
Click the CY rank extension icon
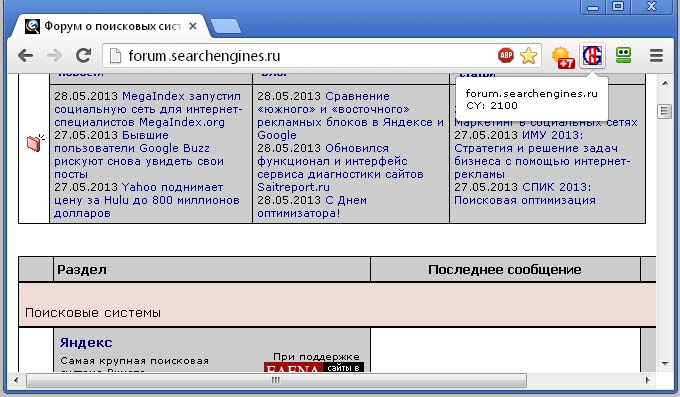click(x=593, y=56)
